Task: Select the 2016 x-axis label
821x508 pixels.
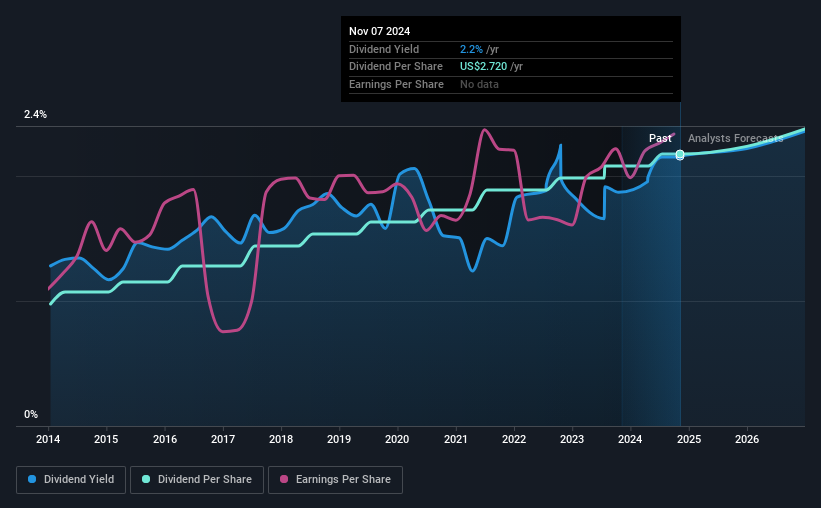Action: click(165, 439)
